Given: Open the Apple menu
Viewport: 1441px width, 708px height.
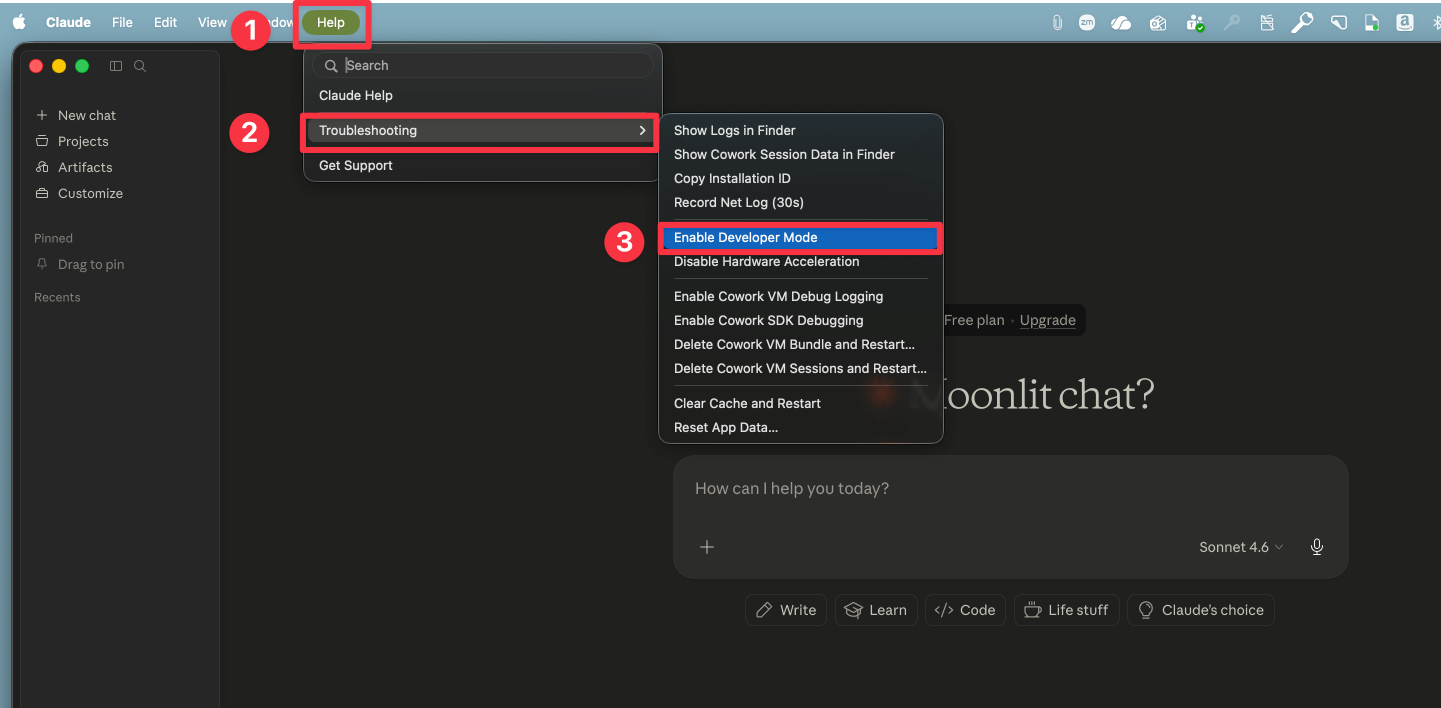Looking at the screenshot, I should coord(19,22).
